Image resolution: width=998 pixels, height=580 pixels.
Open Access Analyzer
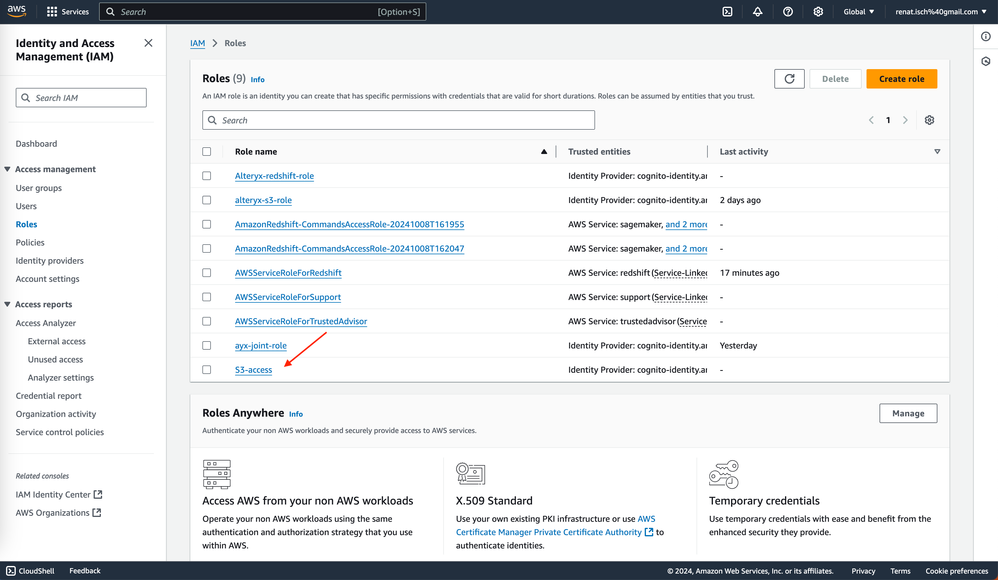(46, 323)
